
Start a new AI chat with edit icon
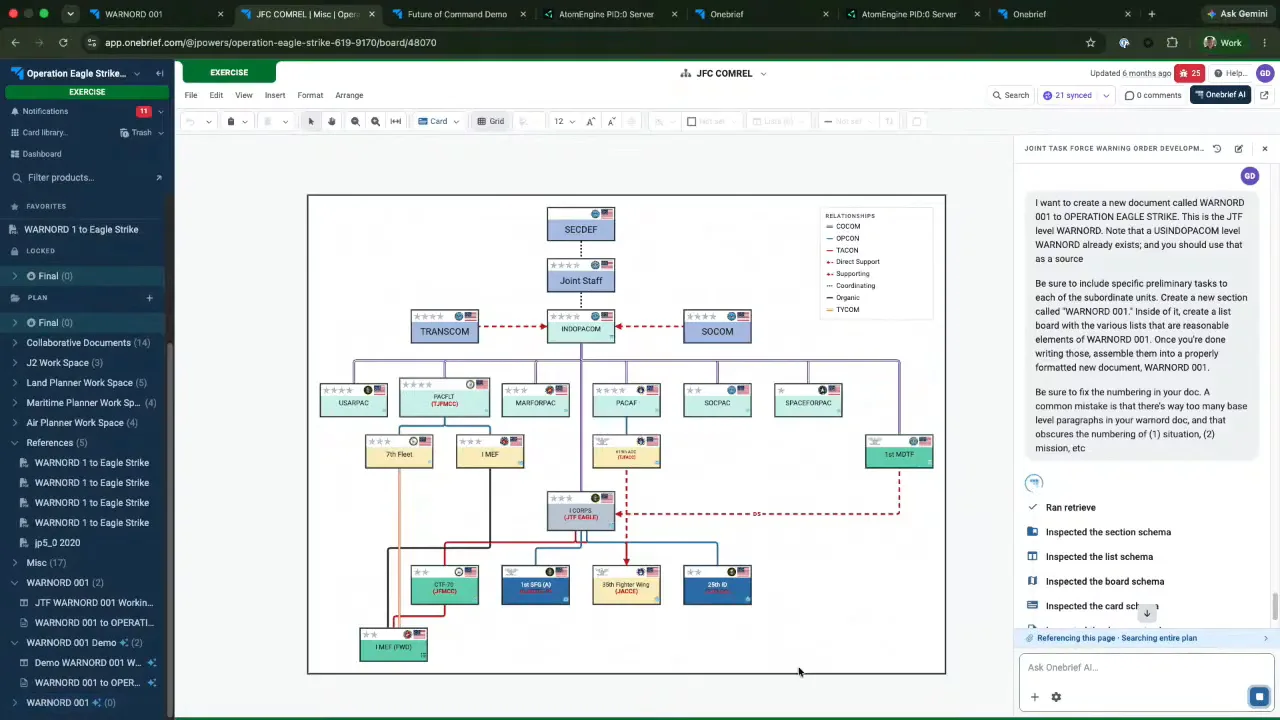[1239, 148]
